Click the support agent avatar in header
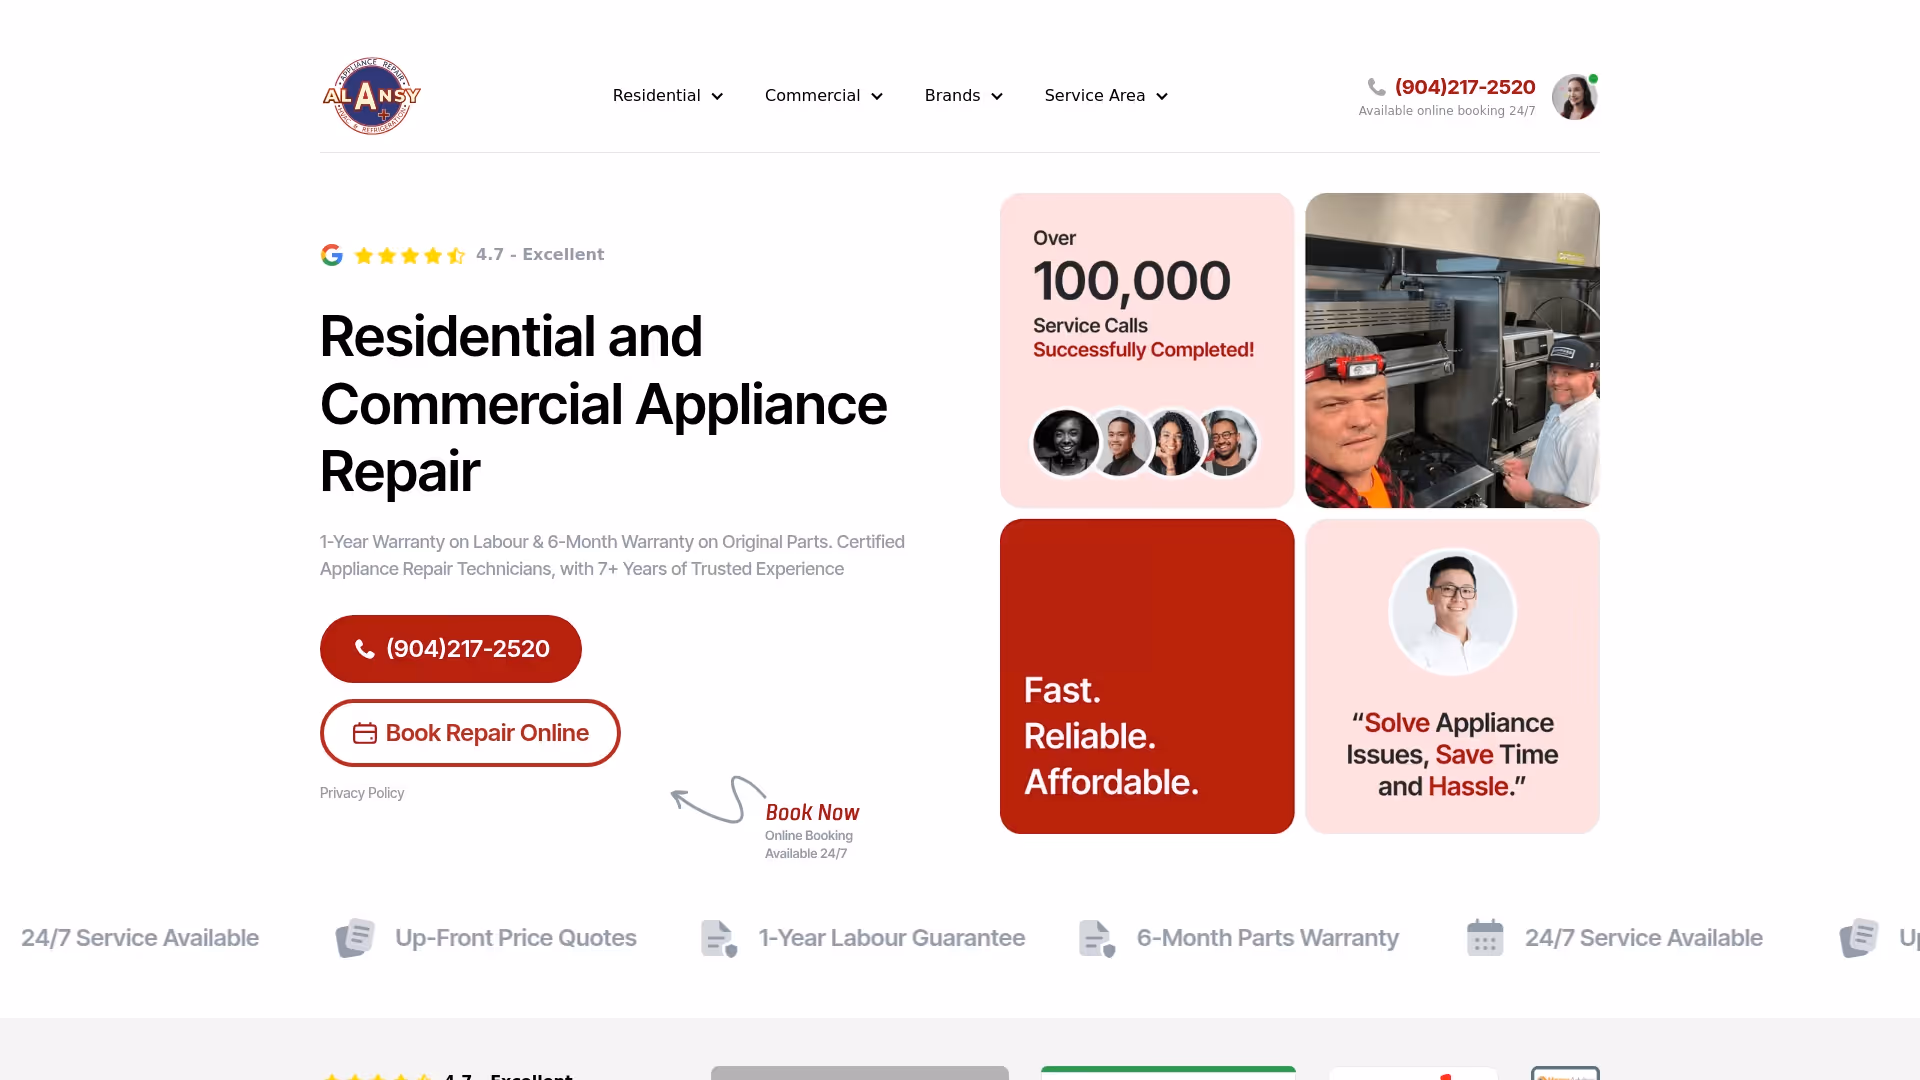 (1574, 97)
